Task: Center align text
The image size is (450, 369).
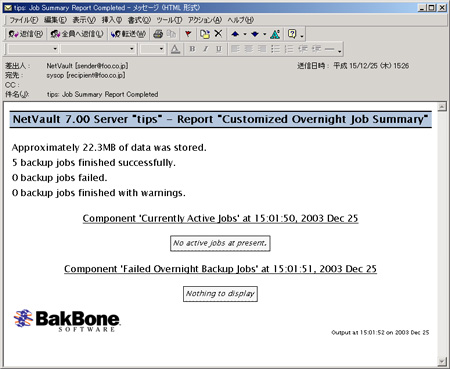Action: (249, 49)
